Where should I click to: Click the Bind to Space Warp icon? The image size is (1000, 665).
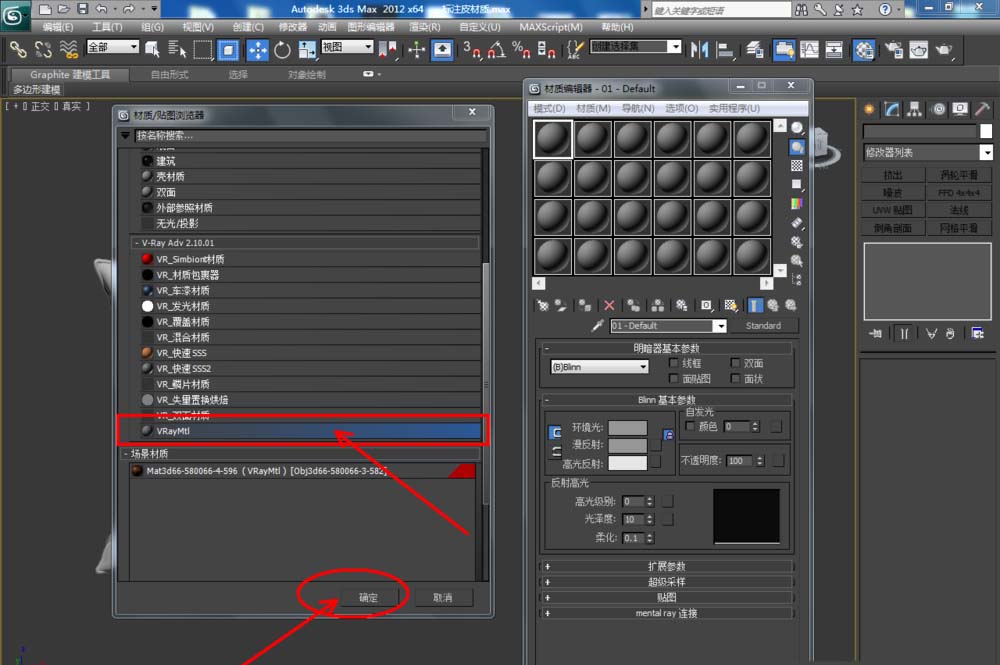point(68,50)
